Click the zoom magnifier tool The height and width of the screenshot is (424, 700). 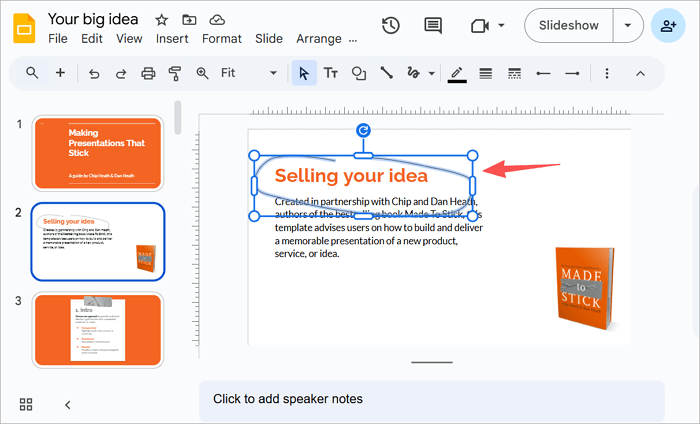(x=202, y=73)
